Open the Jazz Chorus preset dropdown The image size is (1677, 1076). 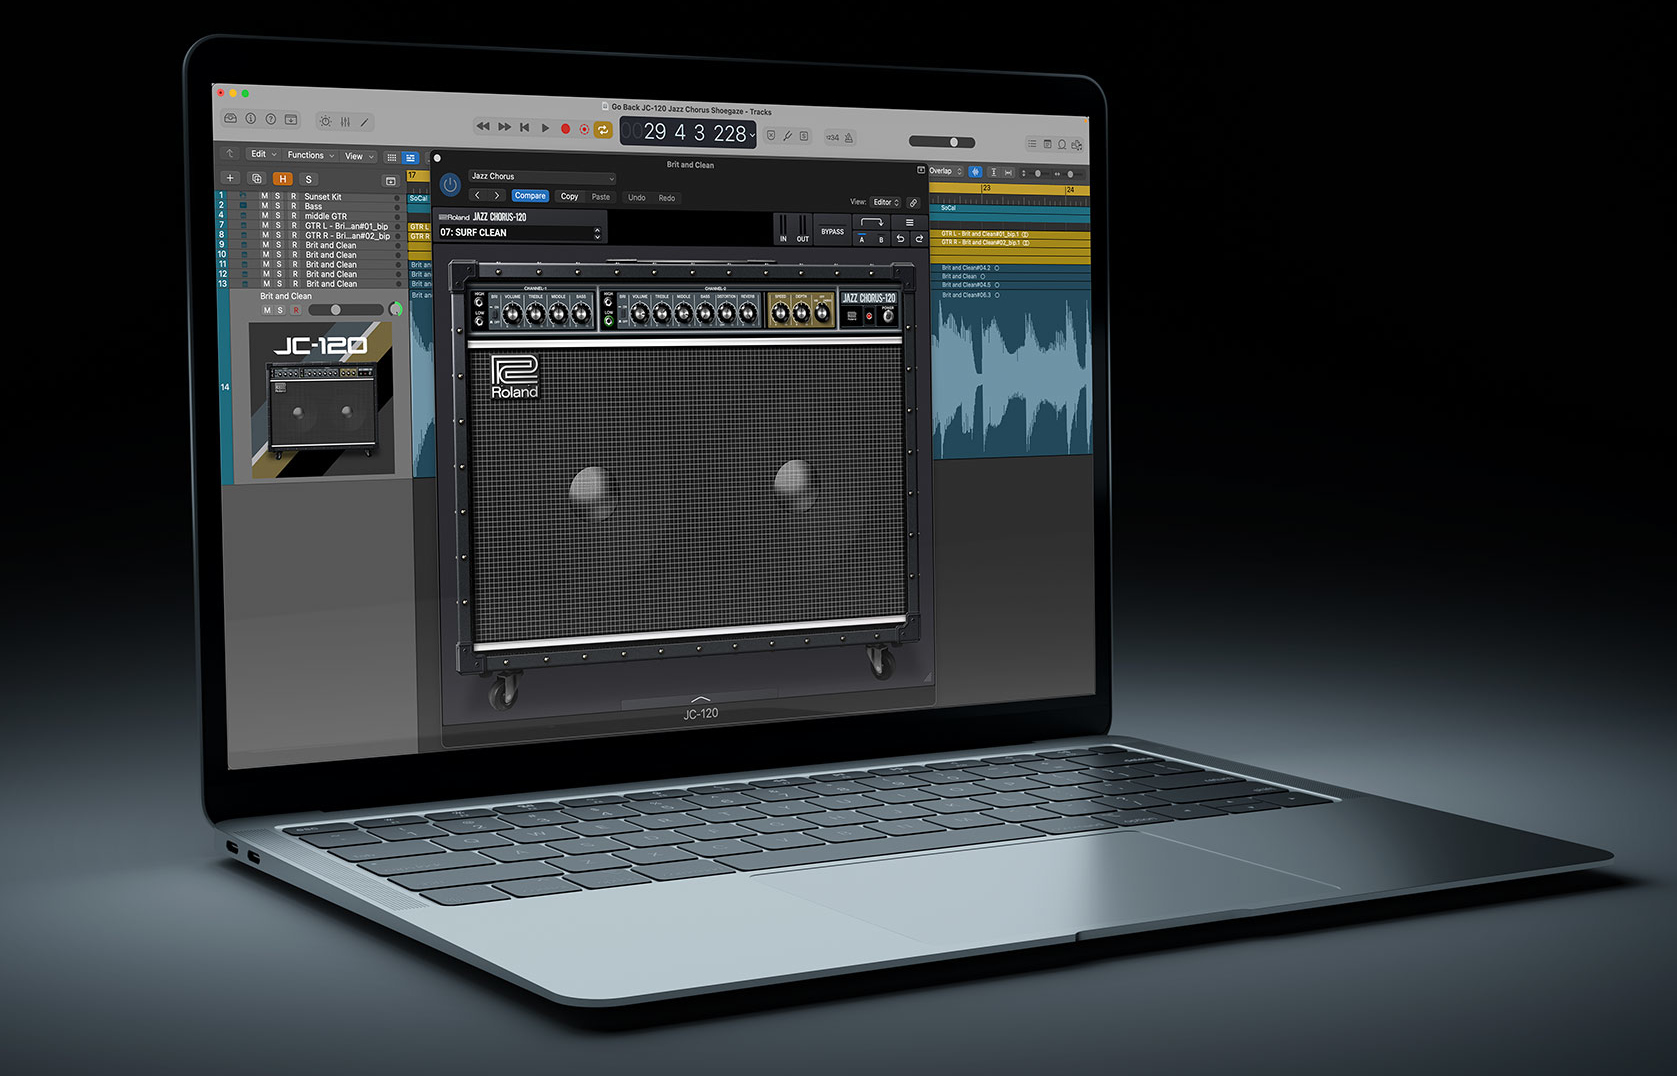[x=542, y=176]
